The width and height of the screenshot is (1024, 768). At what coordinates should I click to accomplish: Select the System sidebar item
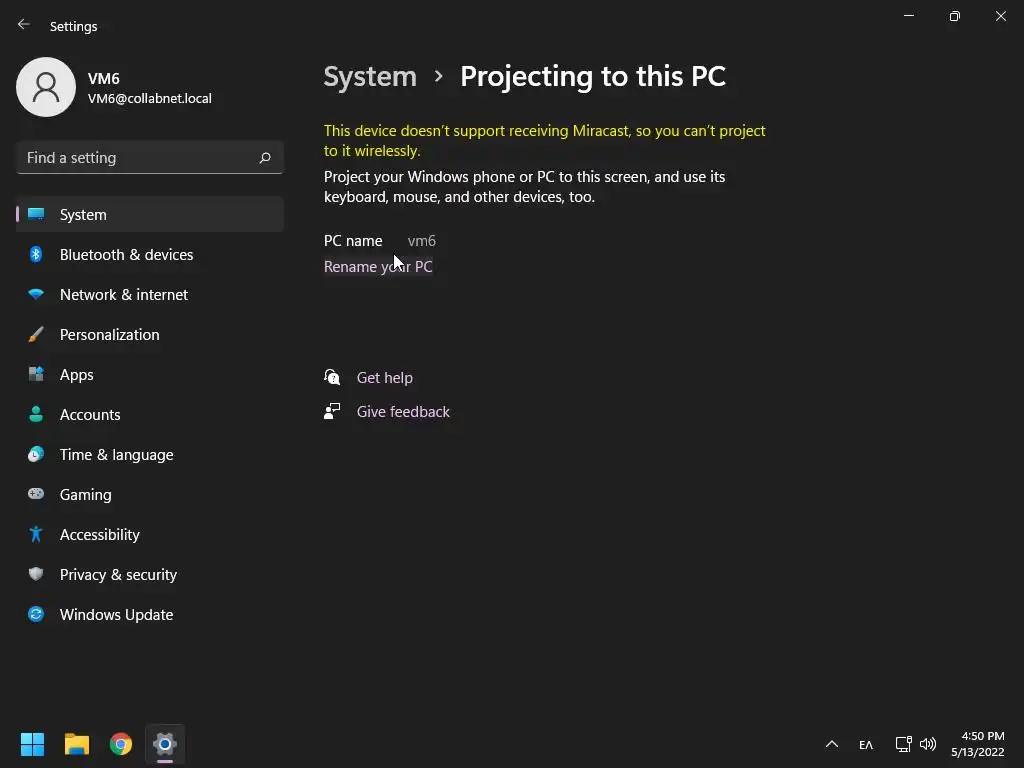[83, 215]
